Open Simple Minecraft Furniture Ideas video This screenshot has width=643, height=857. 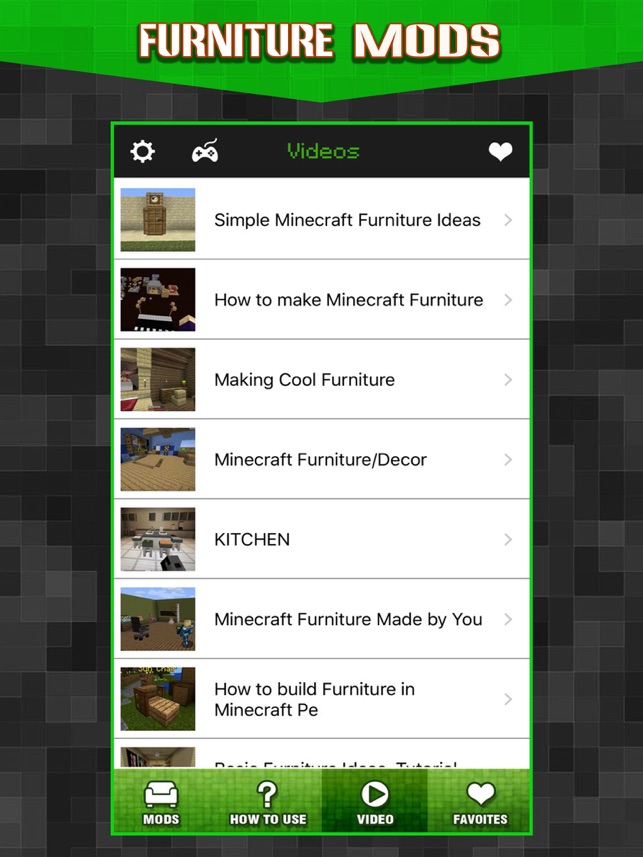coord(322,220)
